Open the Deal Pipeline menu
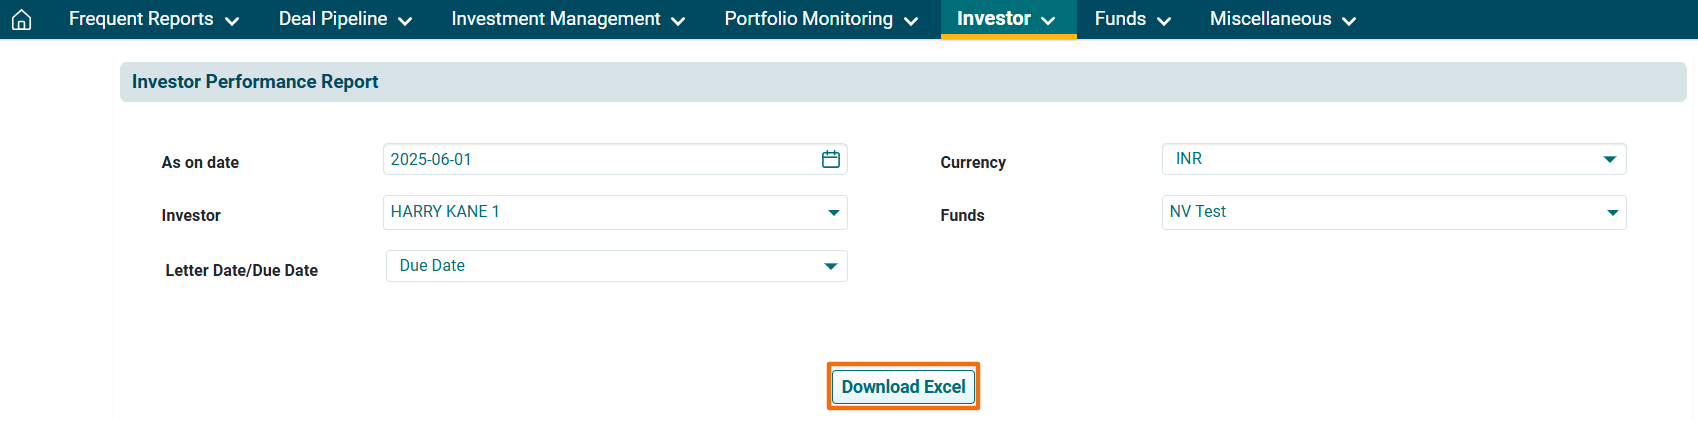Screen dimensions: 1698x421 (333, 19)
